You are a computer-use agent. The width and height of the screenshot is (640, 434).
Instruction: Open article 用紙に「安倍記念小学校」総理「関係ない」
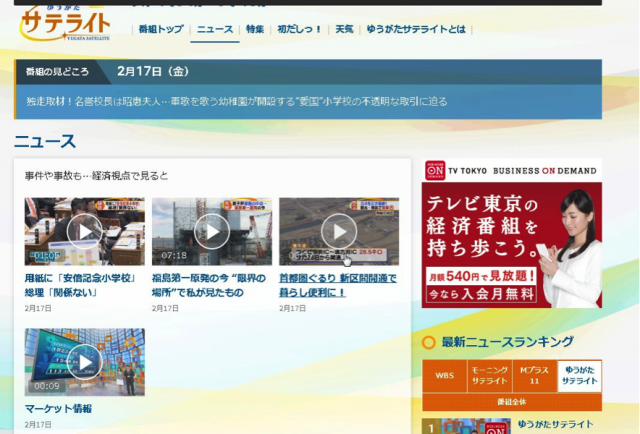coord(81,285)
